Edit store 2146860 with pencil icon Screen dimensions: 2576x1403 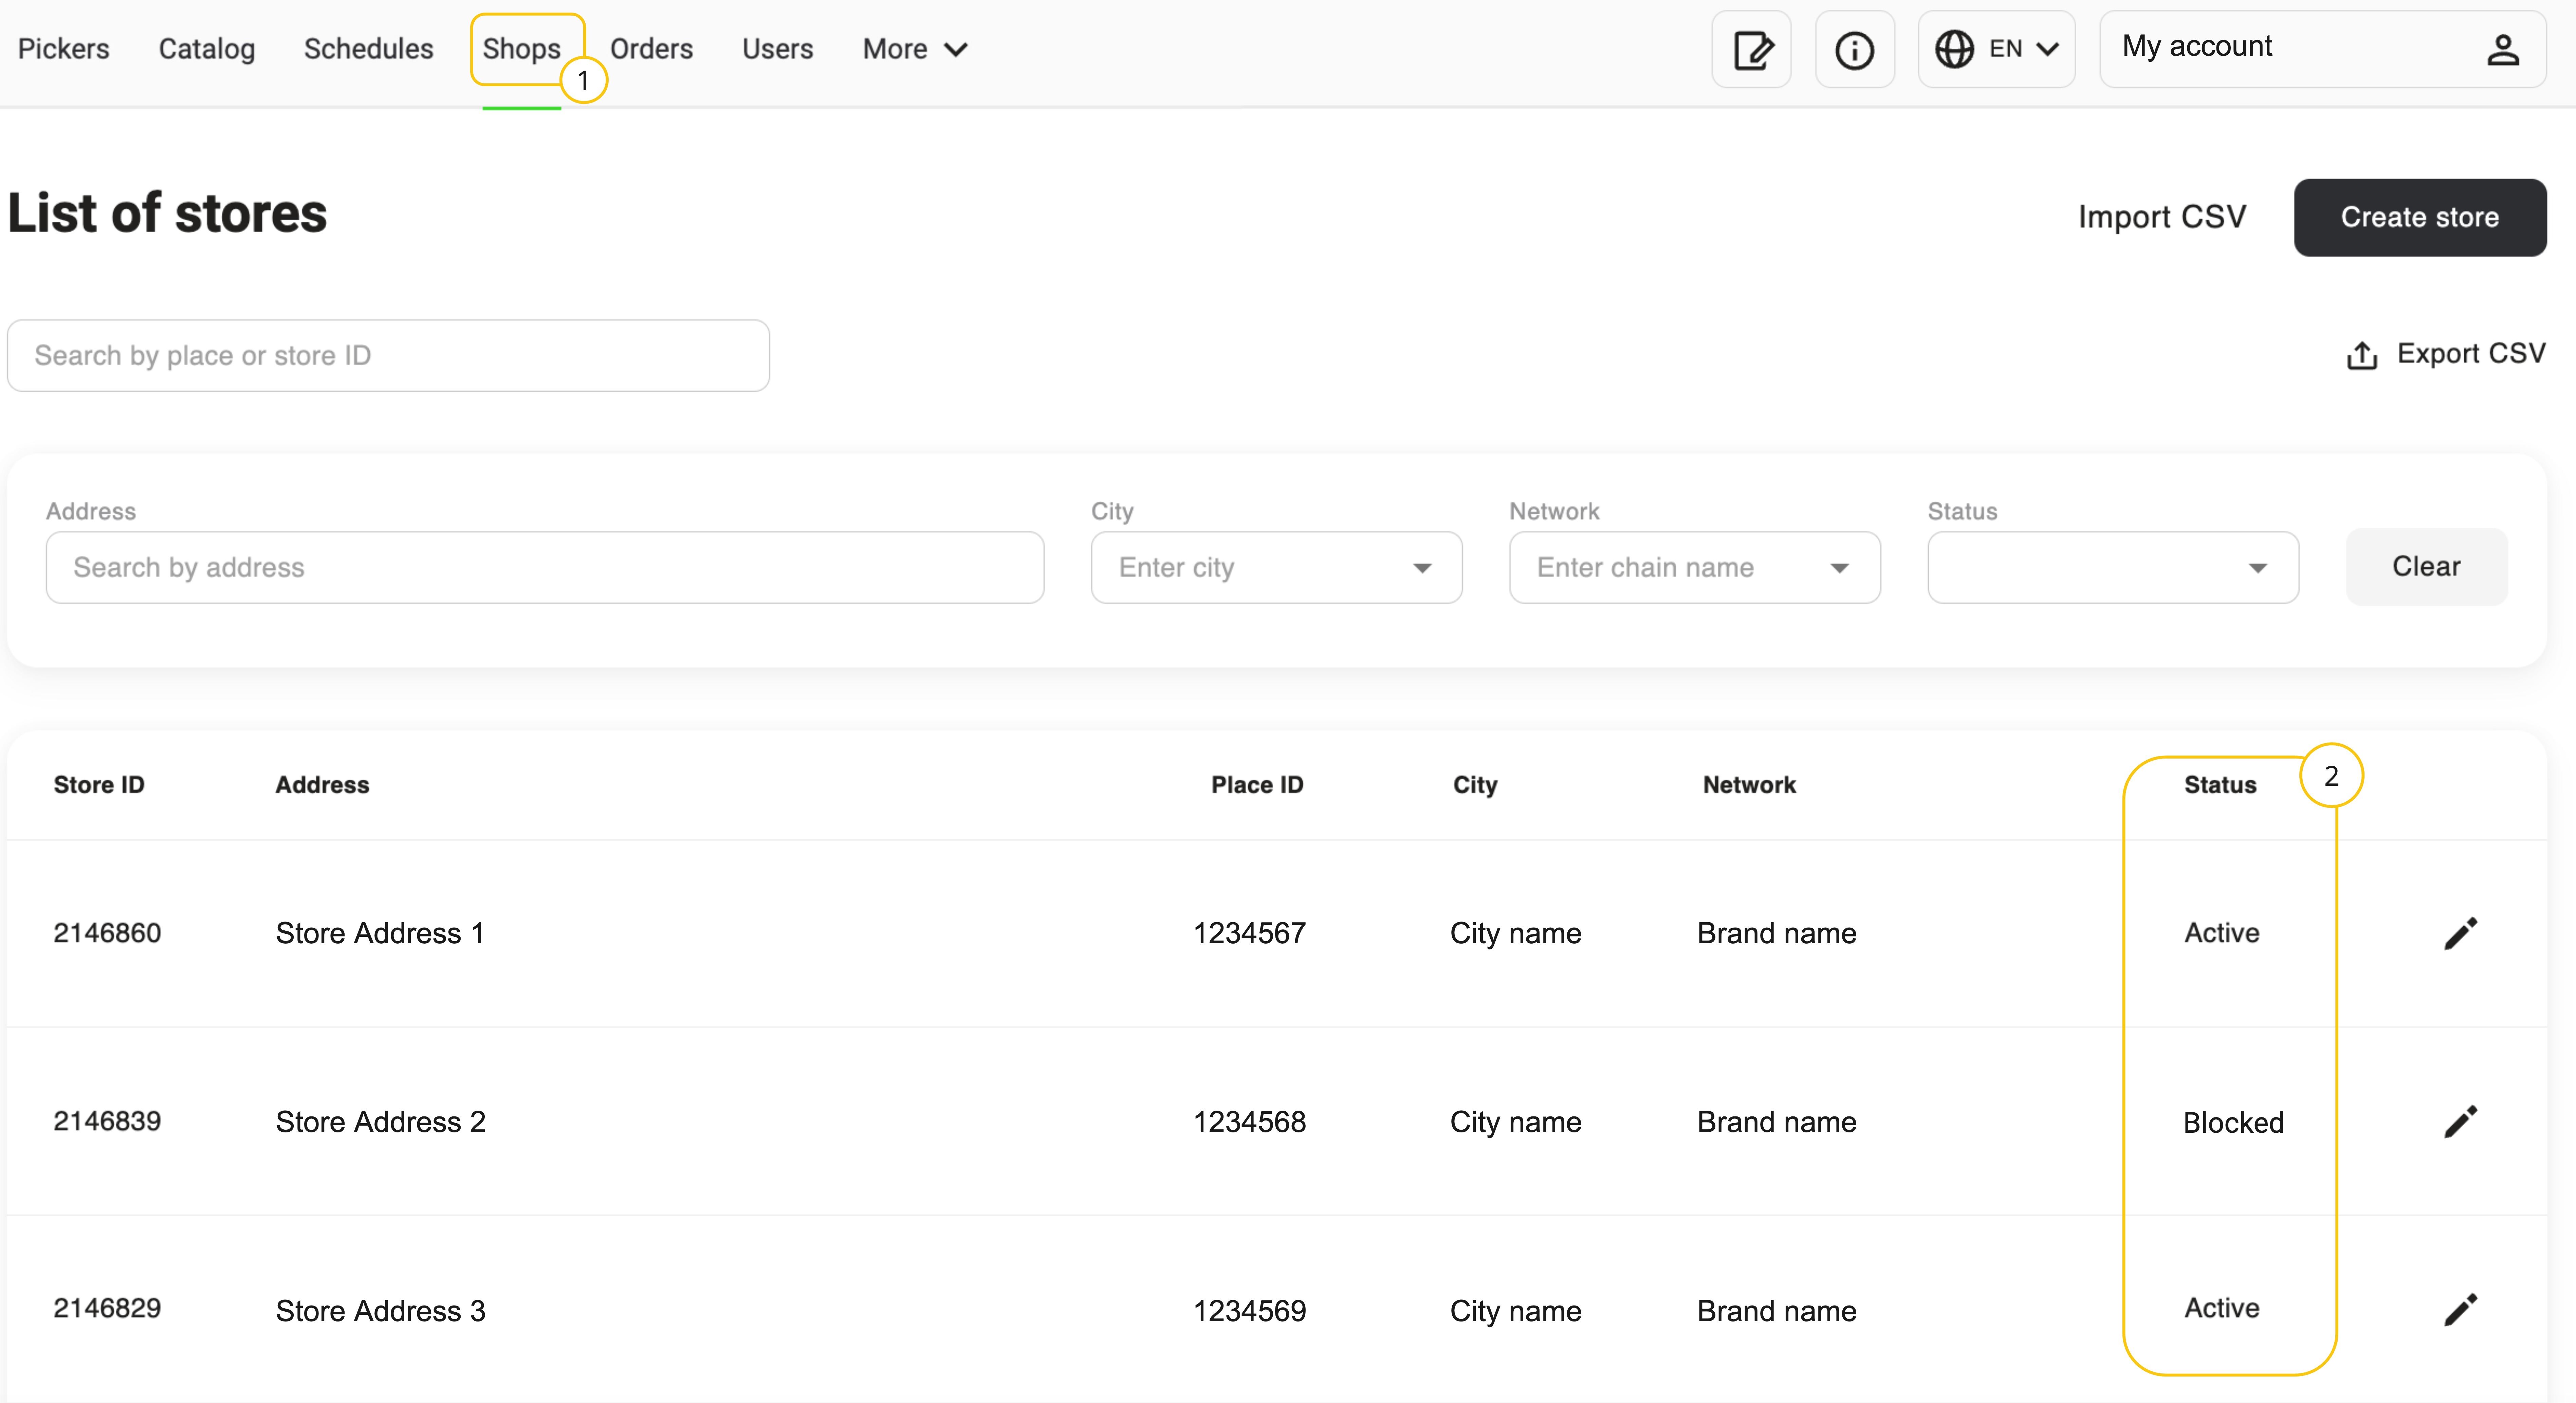2460,933
